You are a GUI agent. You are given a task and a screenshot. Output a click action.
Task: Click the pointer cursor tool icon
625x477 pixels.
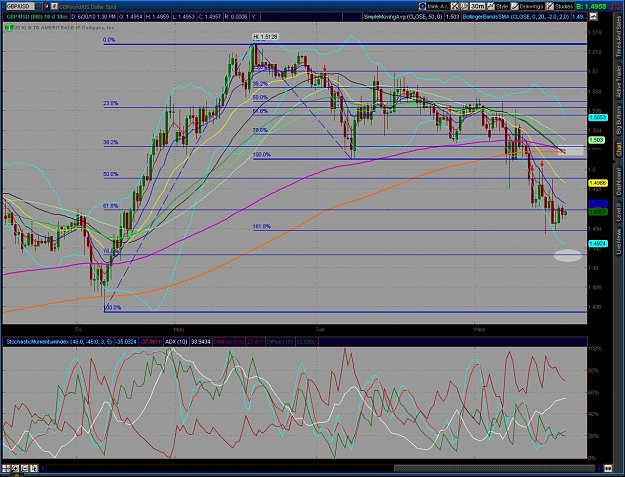coord(33,468)
